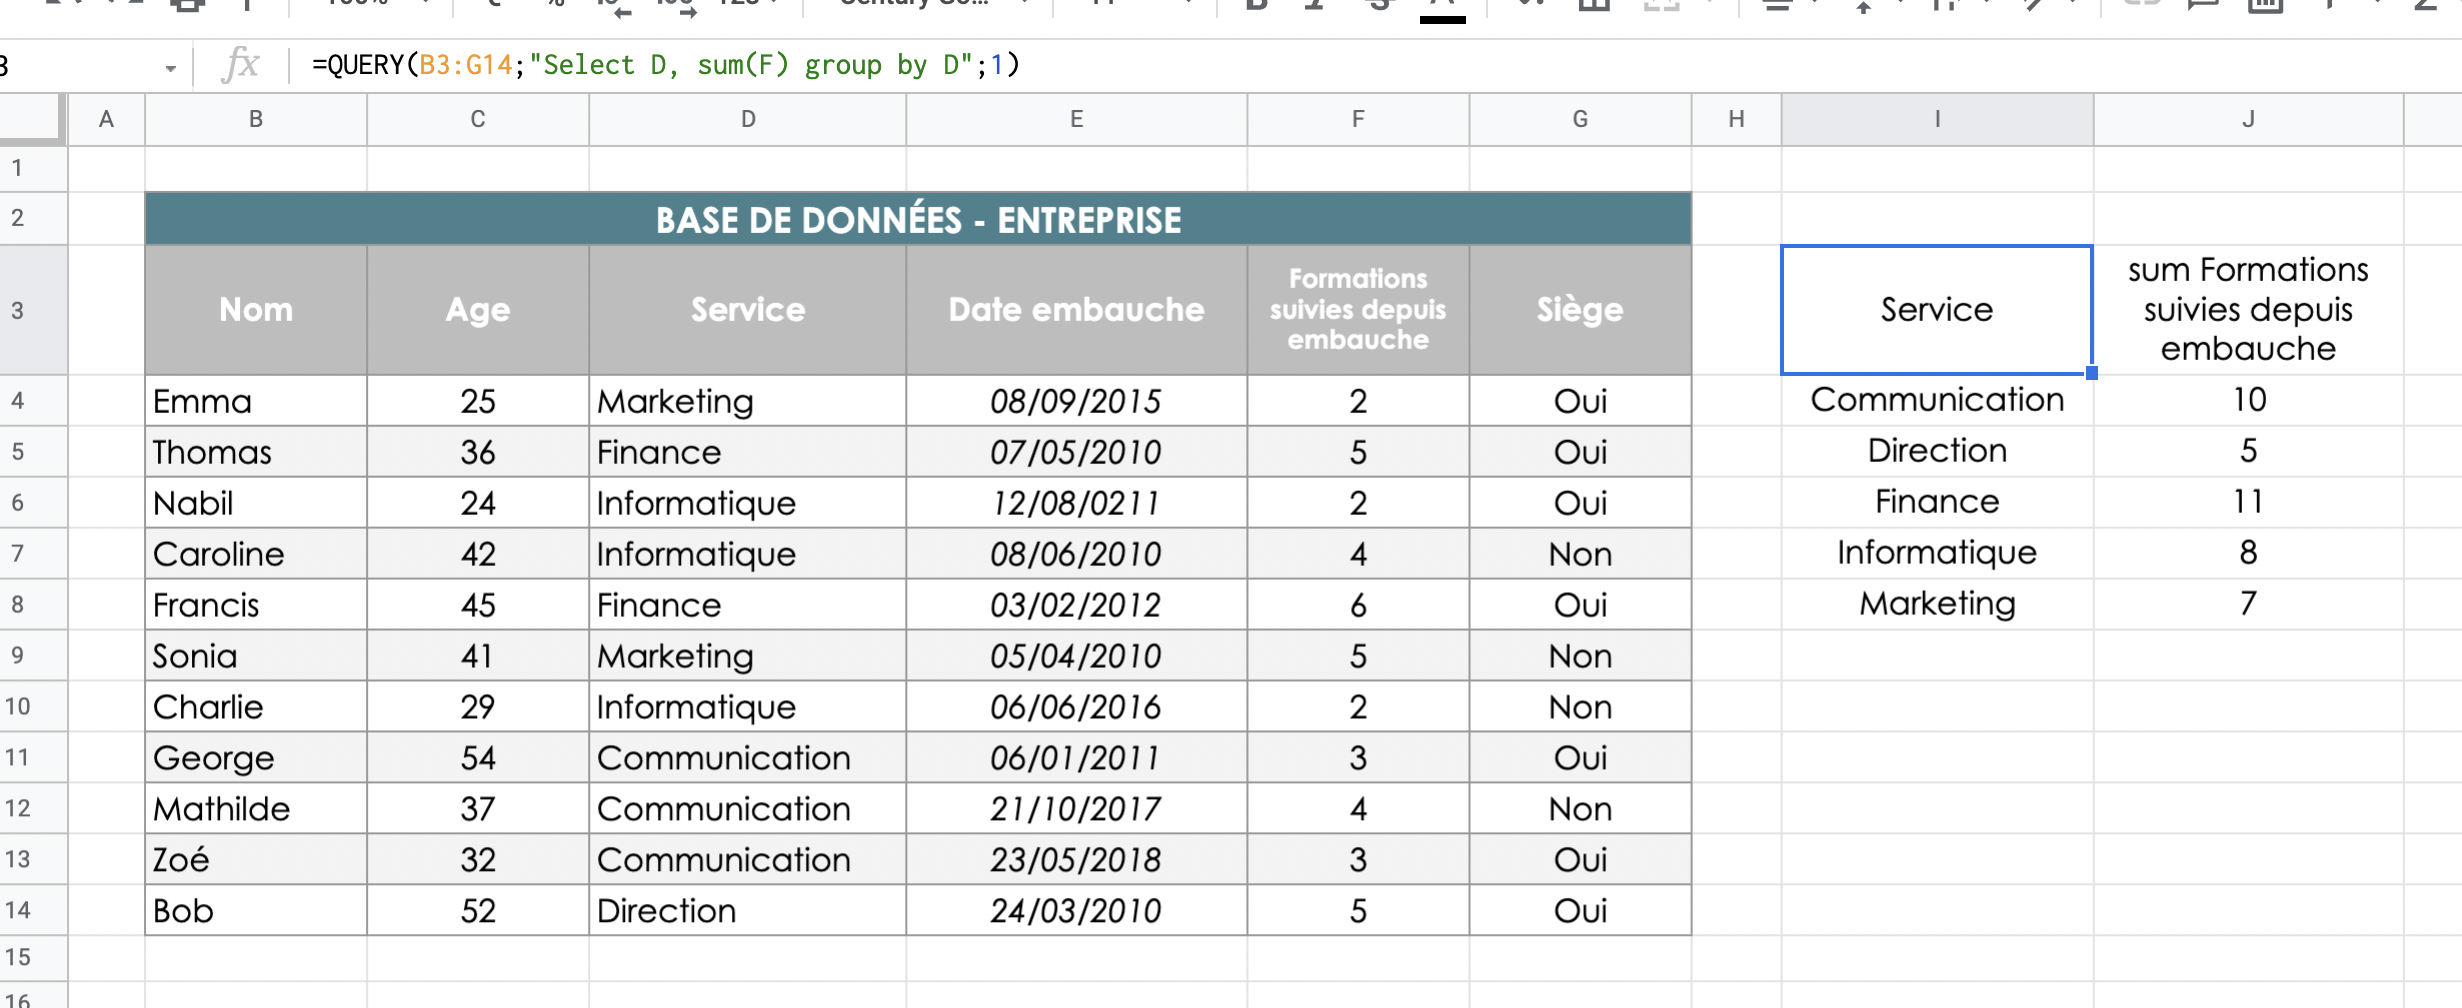Select row 3 header
Viewport: 2462px width, 1008px height.
33,310
